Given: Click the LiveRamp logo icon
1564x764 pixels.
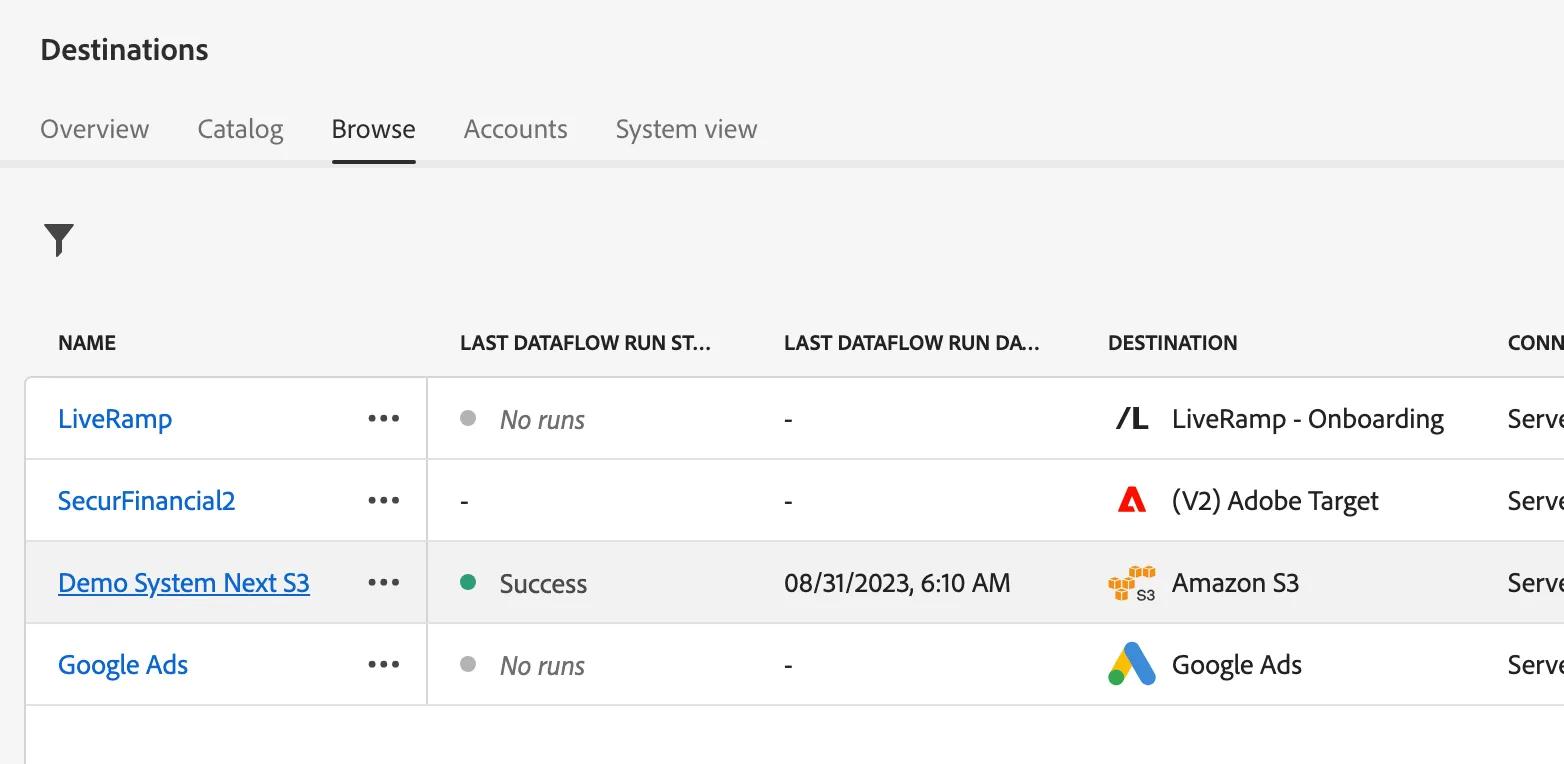Looking at the screenshot, I should (x=1132, y=419).
